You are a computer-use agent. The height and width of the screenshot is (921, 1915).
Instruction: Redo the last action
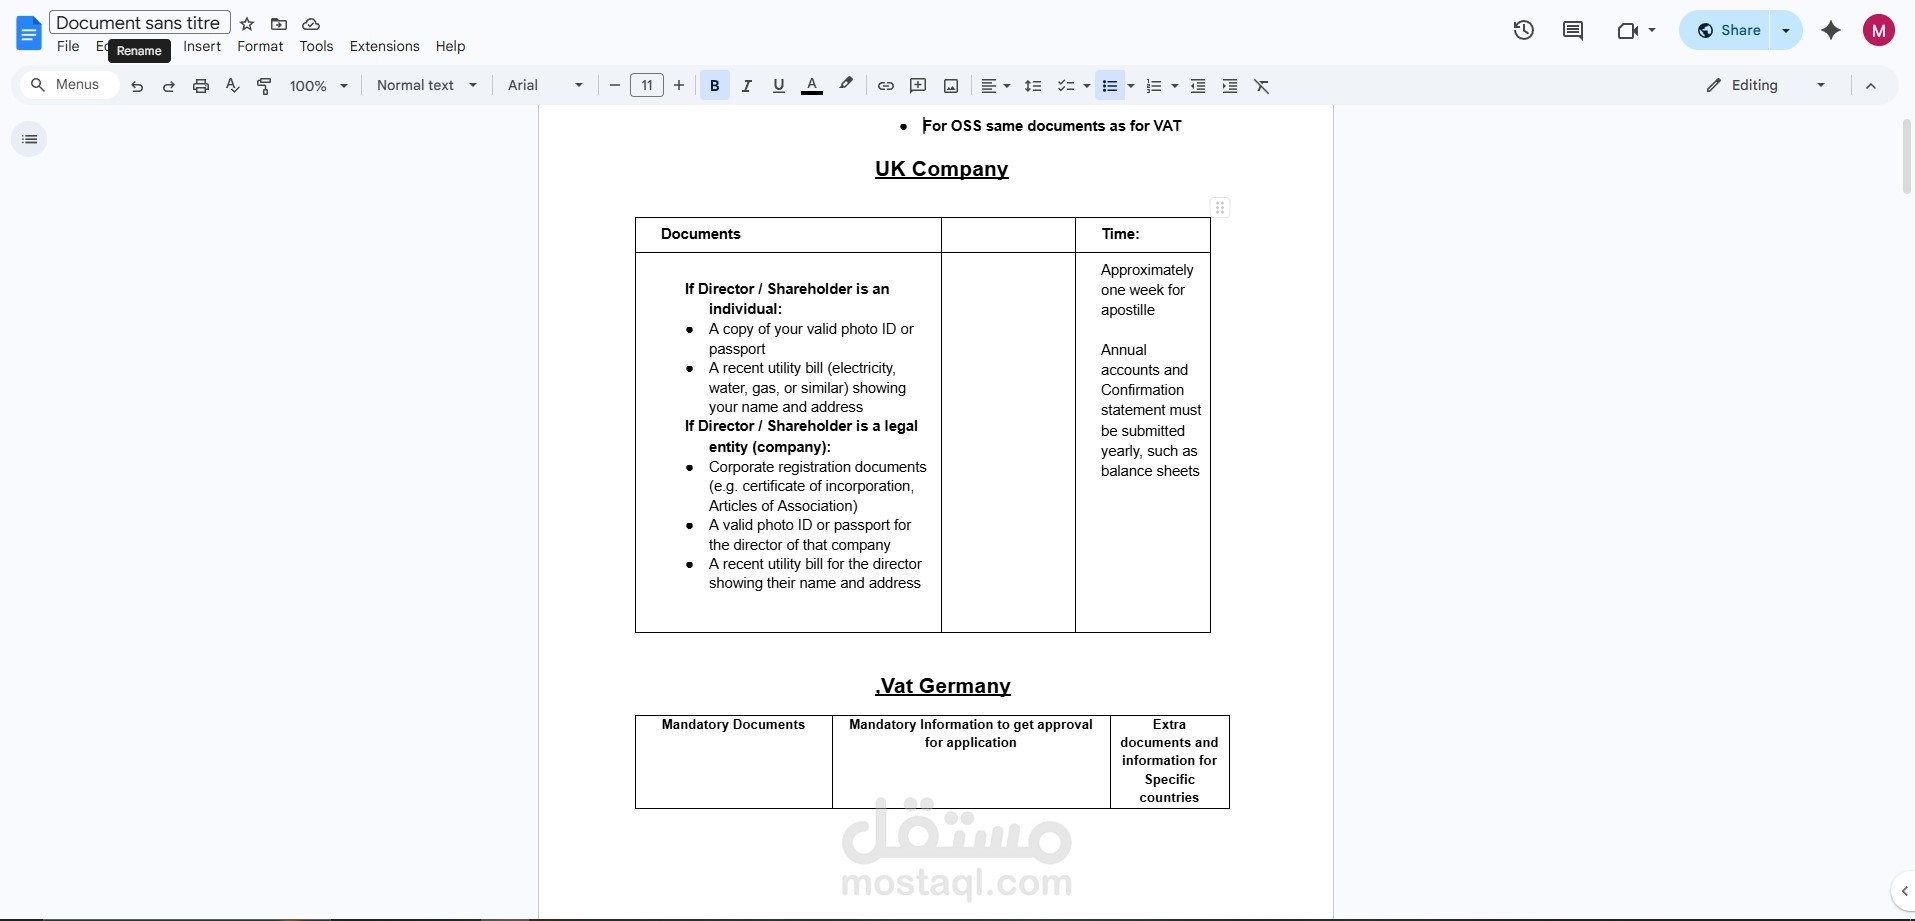click(x=169, y=86)
